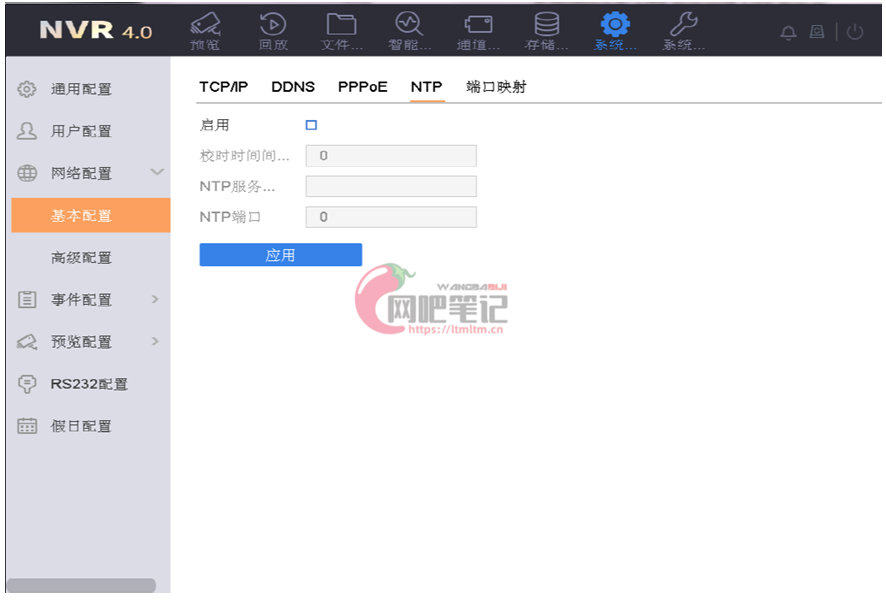The width and height of the screenshot is (886, 600).
Task: Open 通用配置 in the sidebar
Action: (x=81, y=89)
